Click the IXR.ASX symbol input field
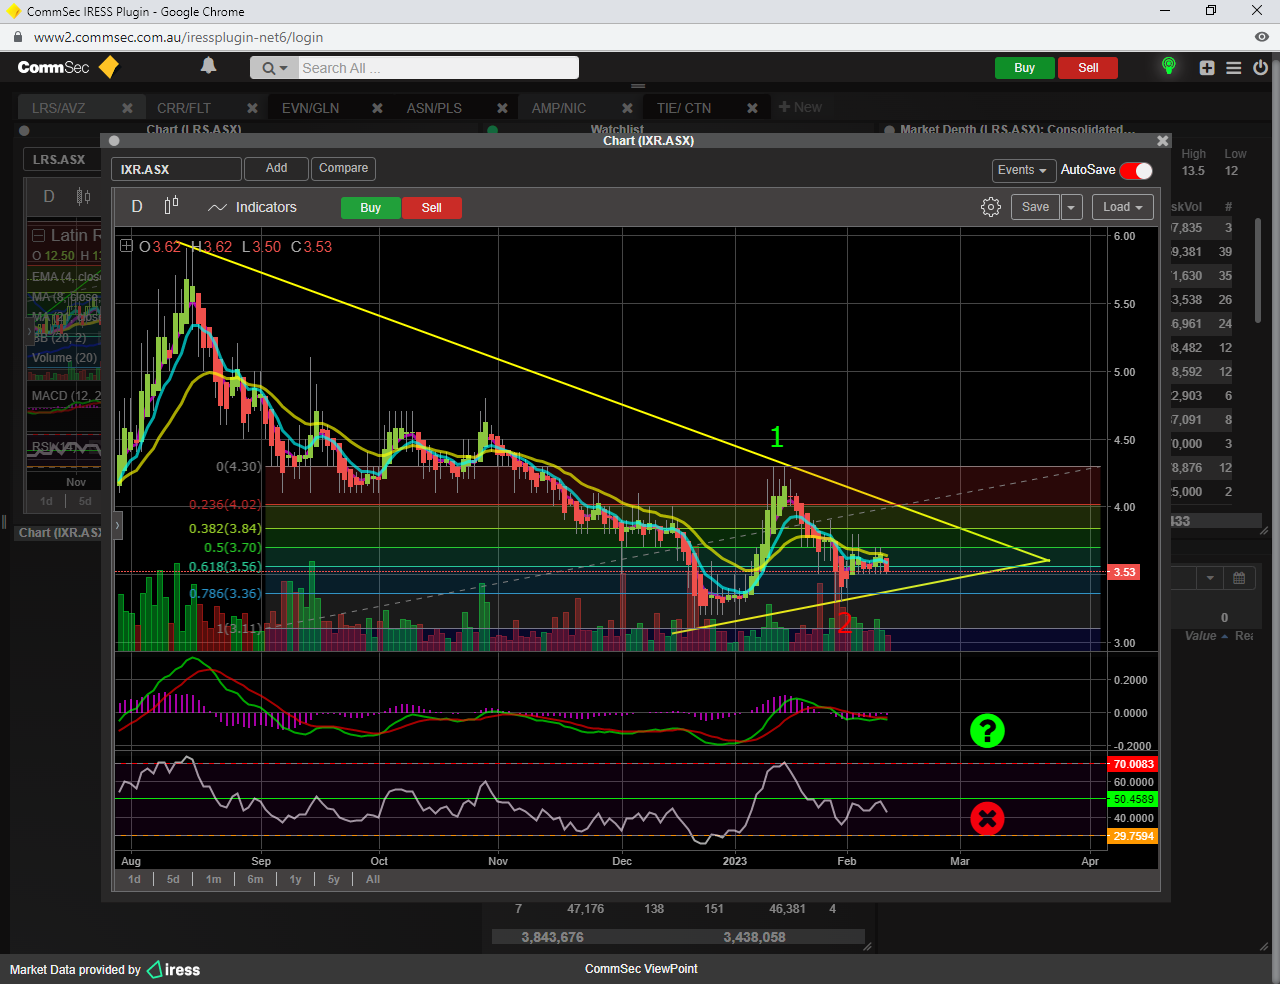 (x=176, y=169)
